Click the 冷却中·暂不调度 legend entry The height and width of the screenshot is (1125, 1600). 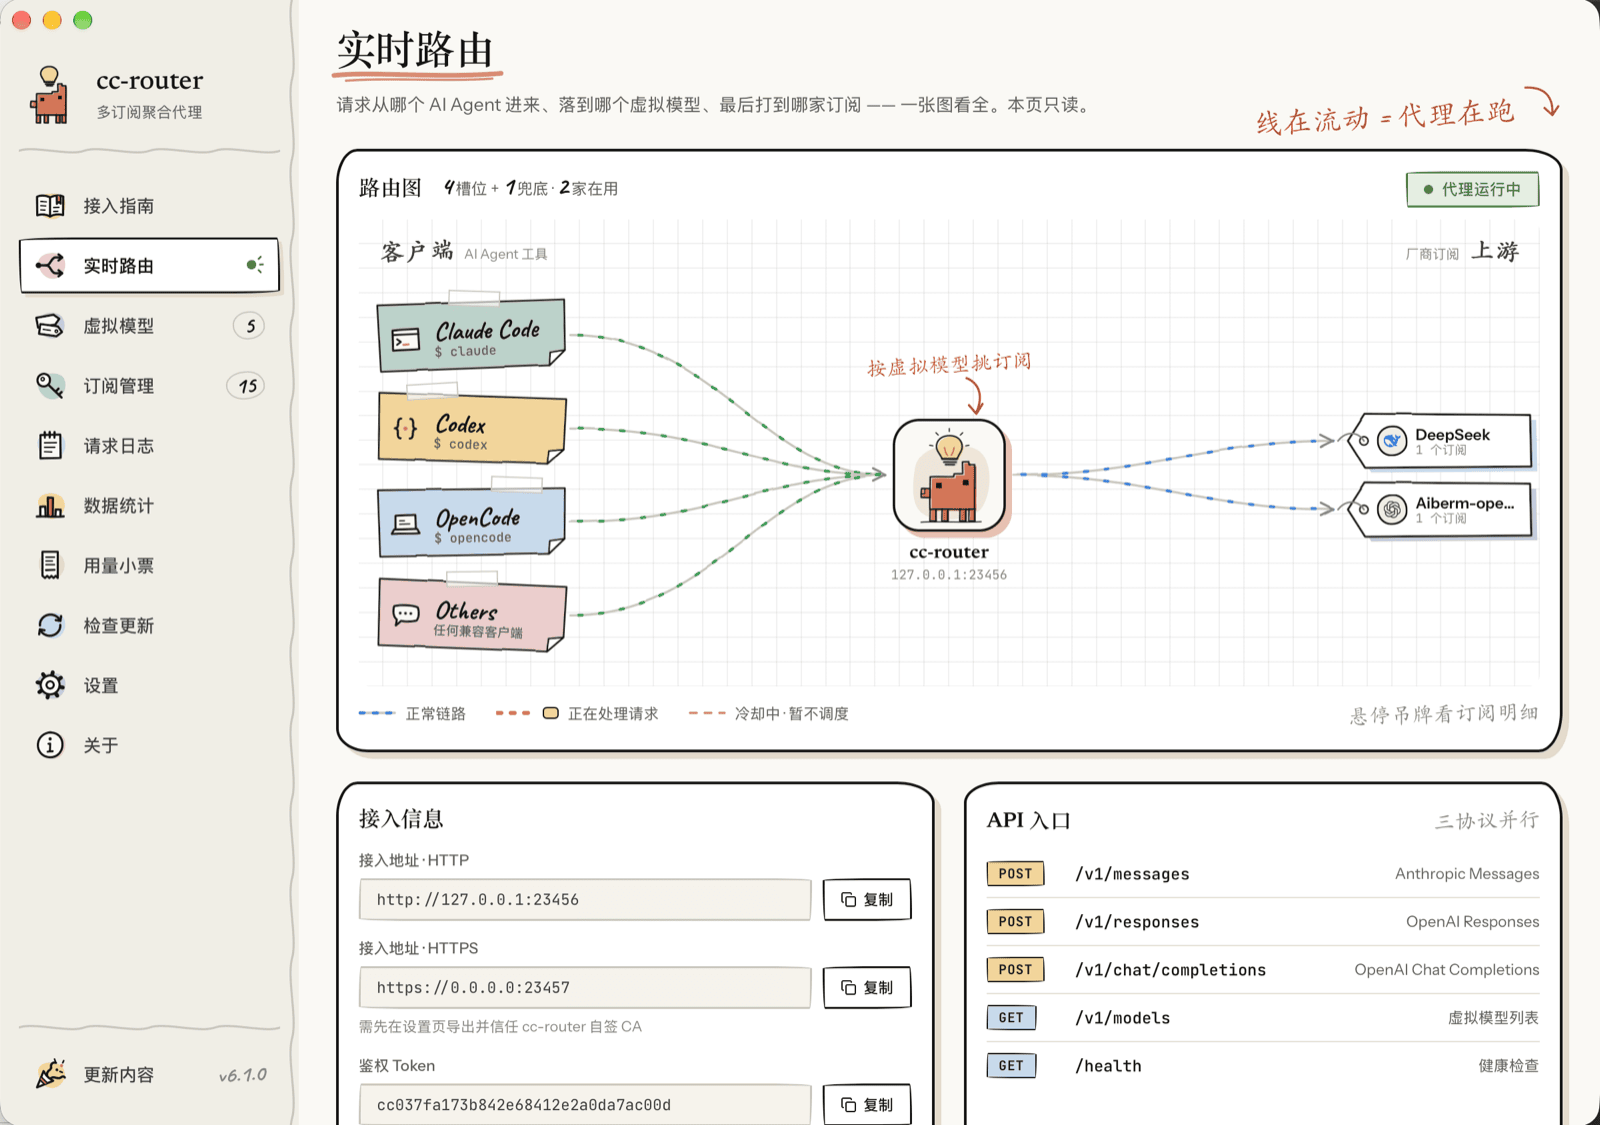[769, 714]
